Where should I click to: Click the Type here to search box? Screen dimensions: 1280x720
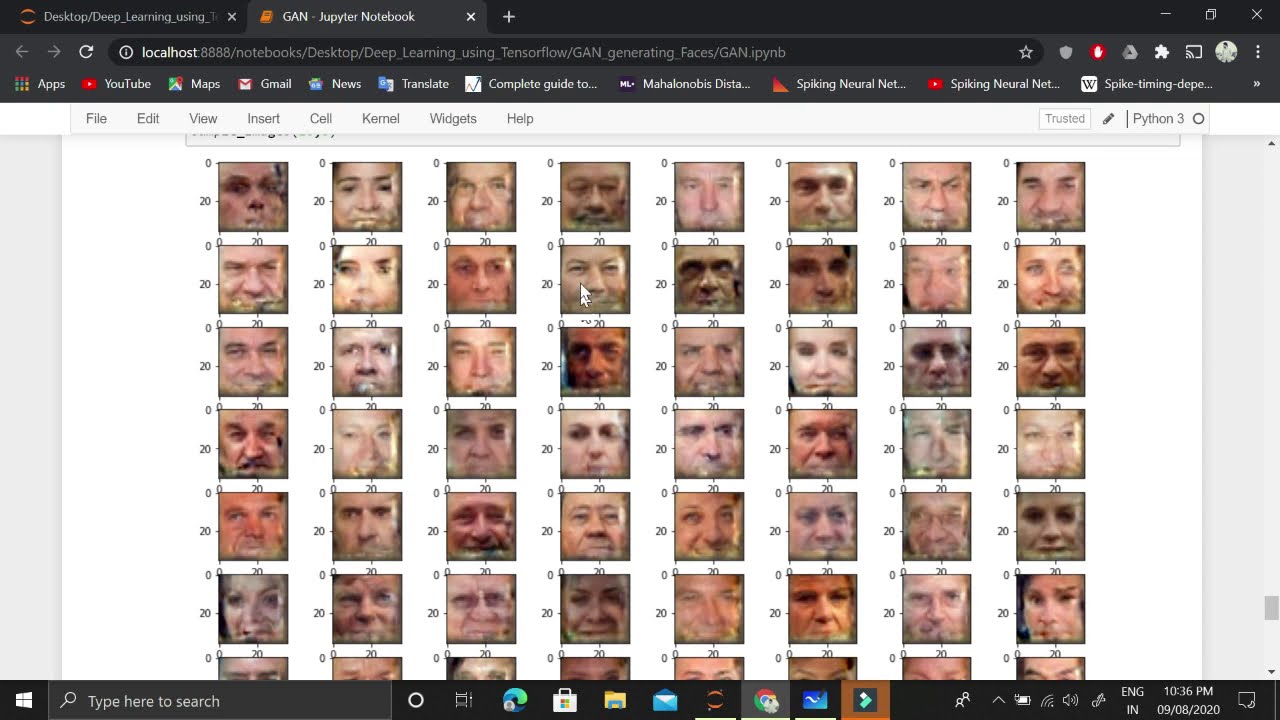[219, 700]
